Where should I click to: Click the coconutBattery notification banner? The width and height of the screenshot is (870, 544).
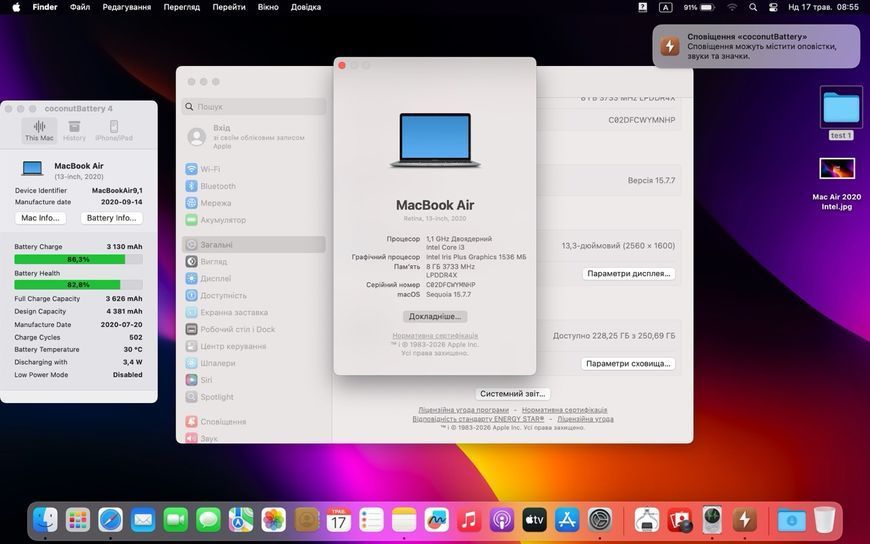tap(756, 46)
